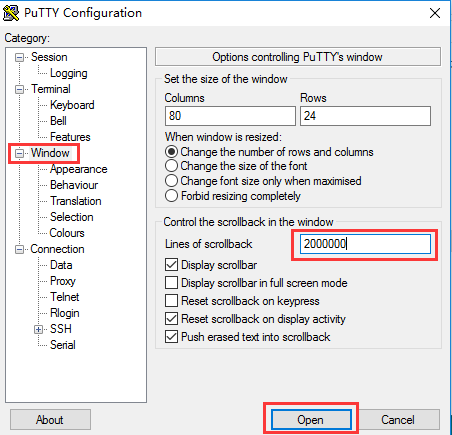Collapse the Terminal category node
Screen dimensions: 452x435
[20, 89]
